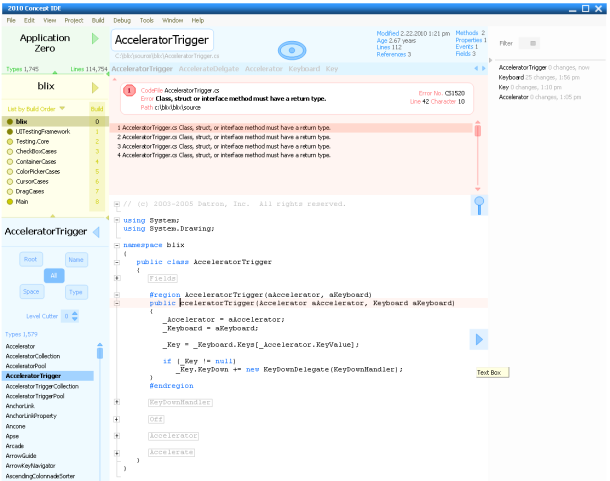
Task: Select the Testing.Core status circle
Action: tap(10, 142)
